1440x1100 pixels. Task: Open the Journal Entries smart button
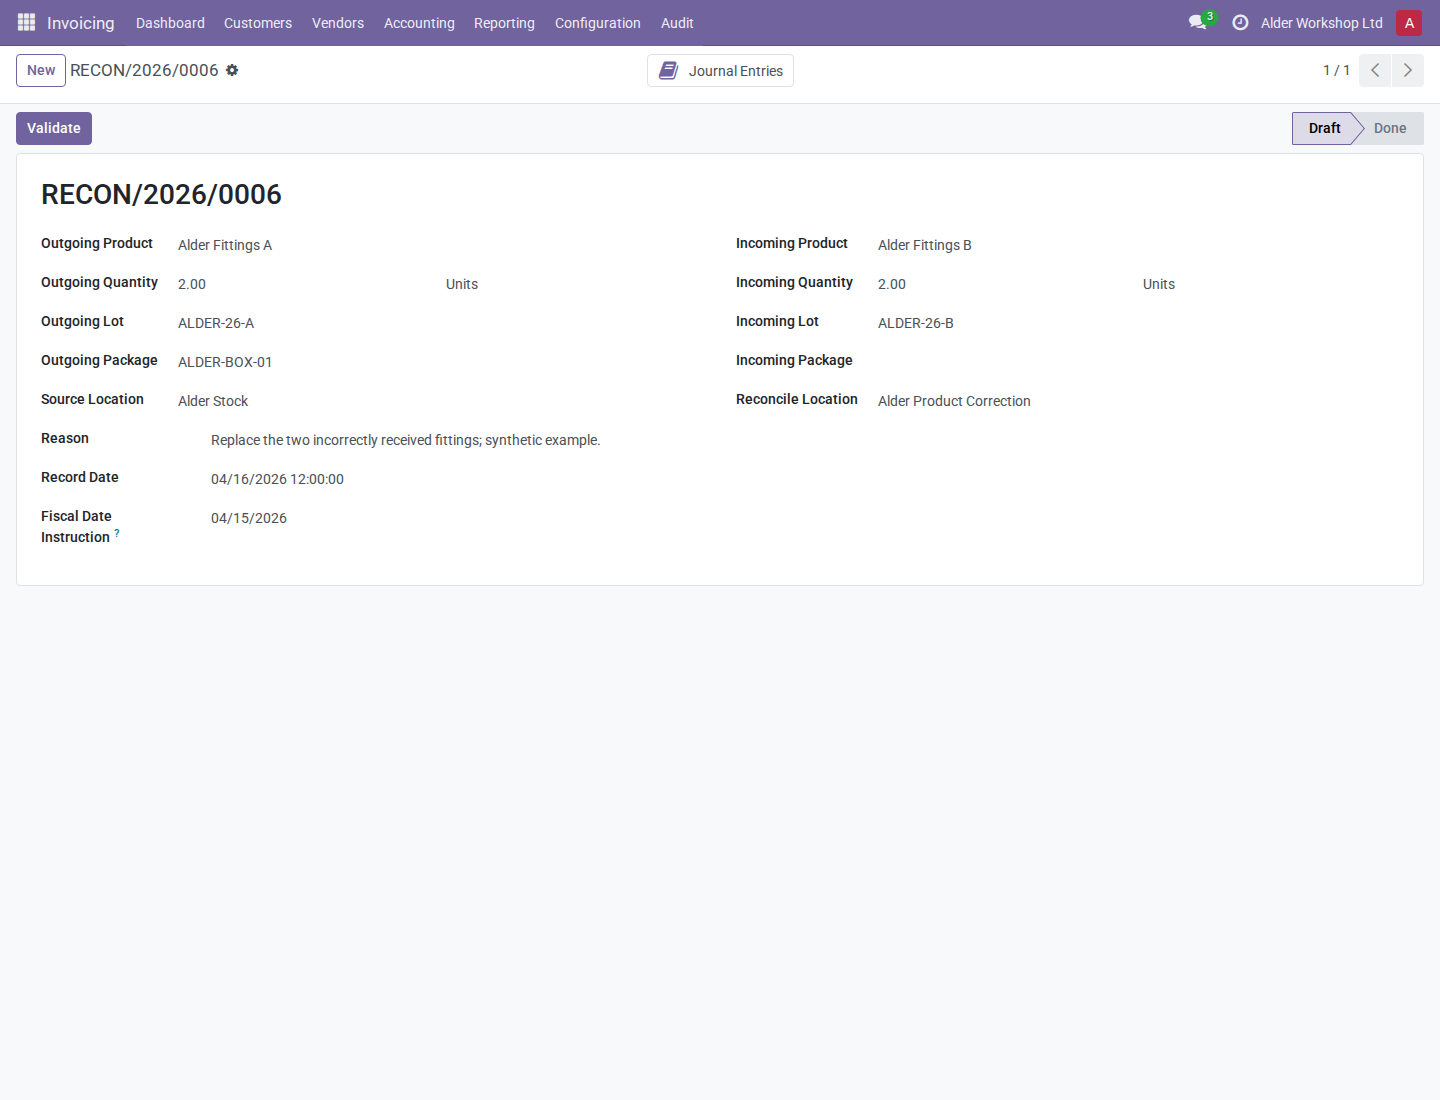[x=720, y=71]
